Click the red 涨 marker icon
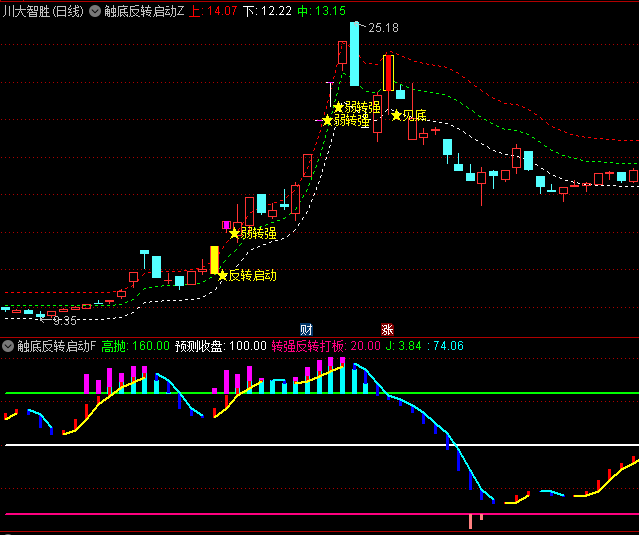The height and width of the screenshot is (535, 639). pyautogui.click(x=387, y=329)
